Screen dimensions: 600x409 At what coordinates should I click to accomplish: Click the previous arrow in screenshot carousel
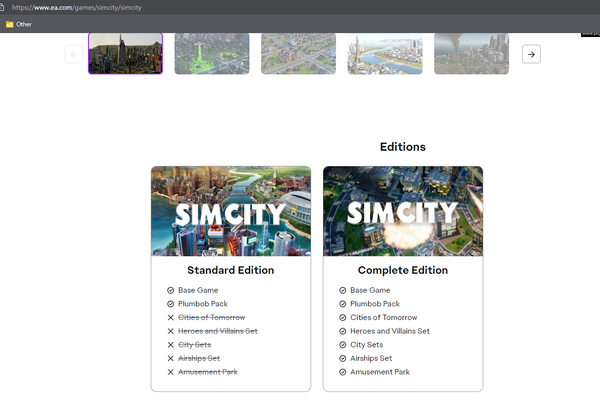pos(74,54)
